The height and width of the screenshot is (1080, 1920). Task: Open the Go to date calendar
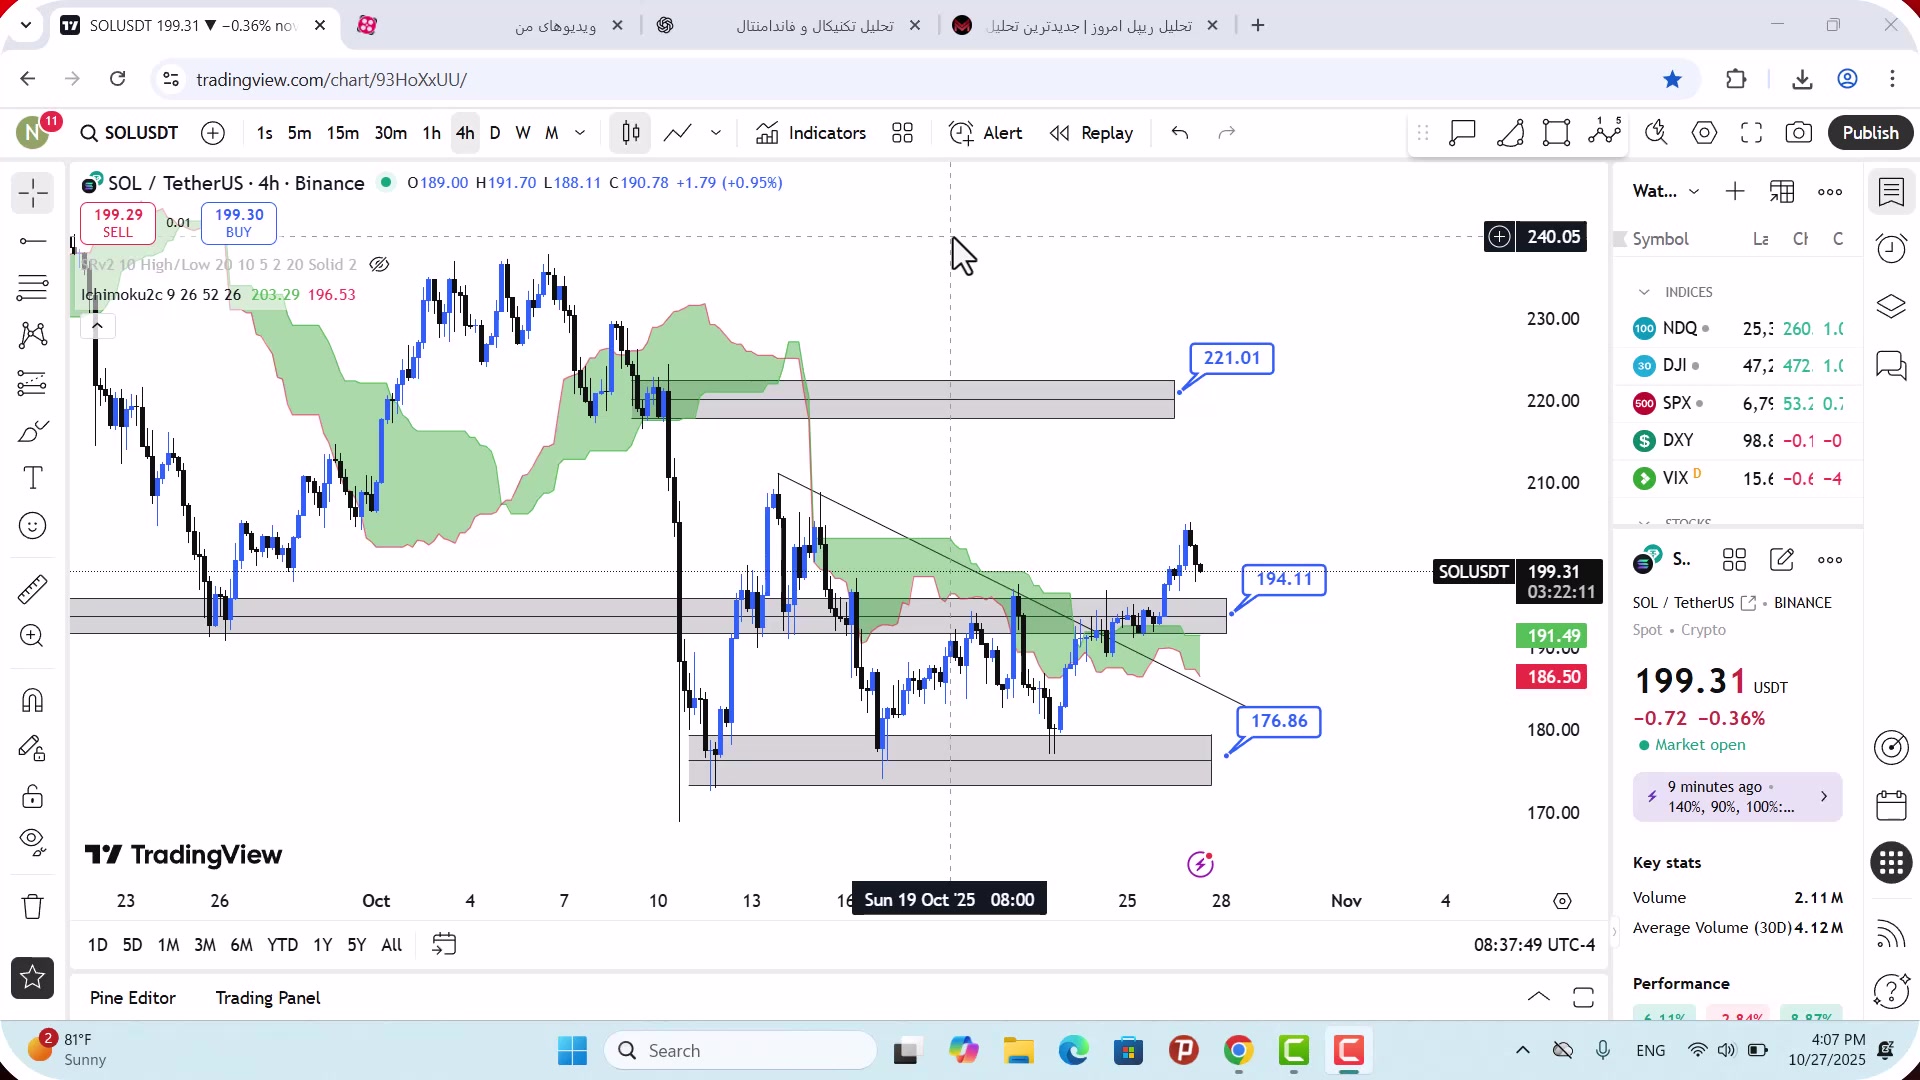(444, 945)
